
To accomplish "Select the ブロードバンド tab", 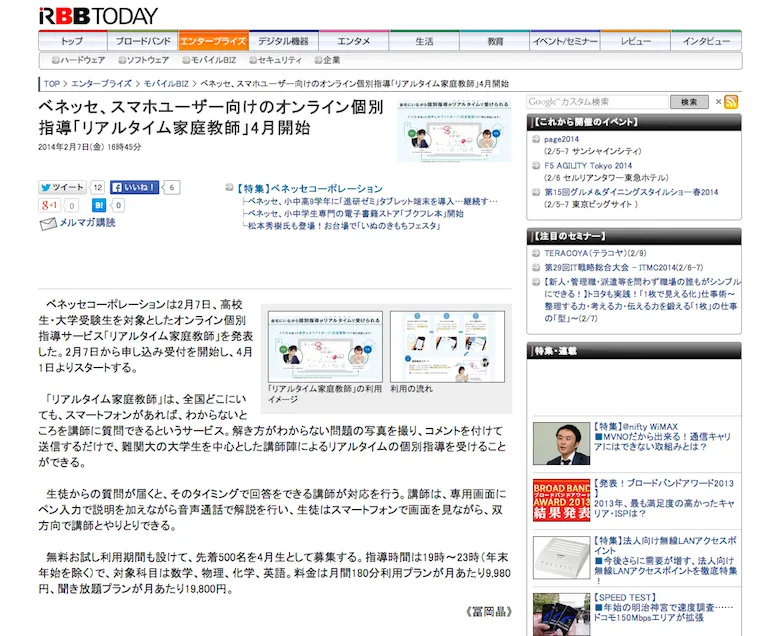I will (143, 41).
